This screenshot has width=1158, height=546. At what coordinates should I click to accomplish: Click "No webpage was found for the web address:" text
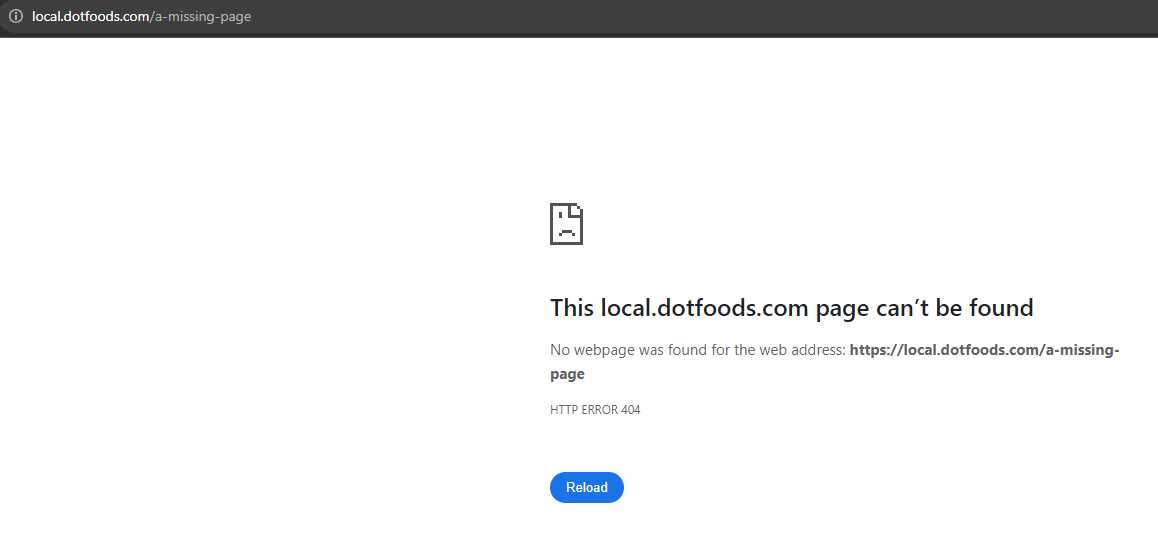coord(698,350)
